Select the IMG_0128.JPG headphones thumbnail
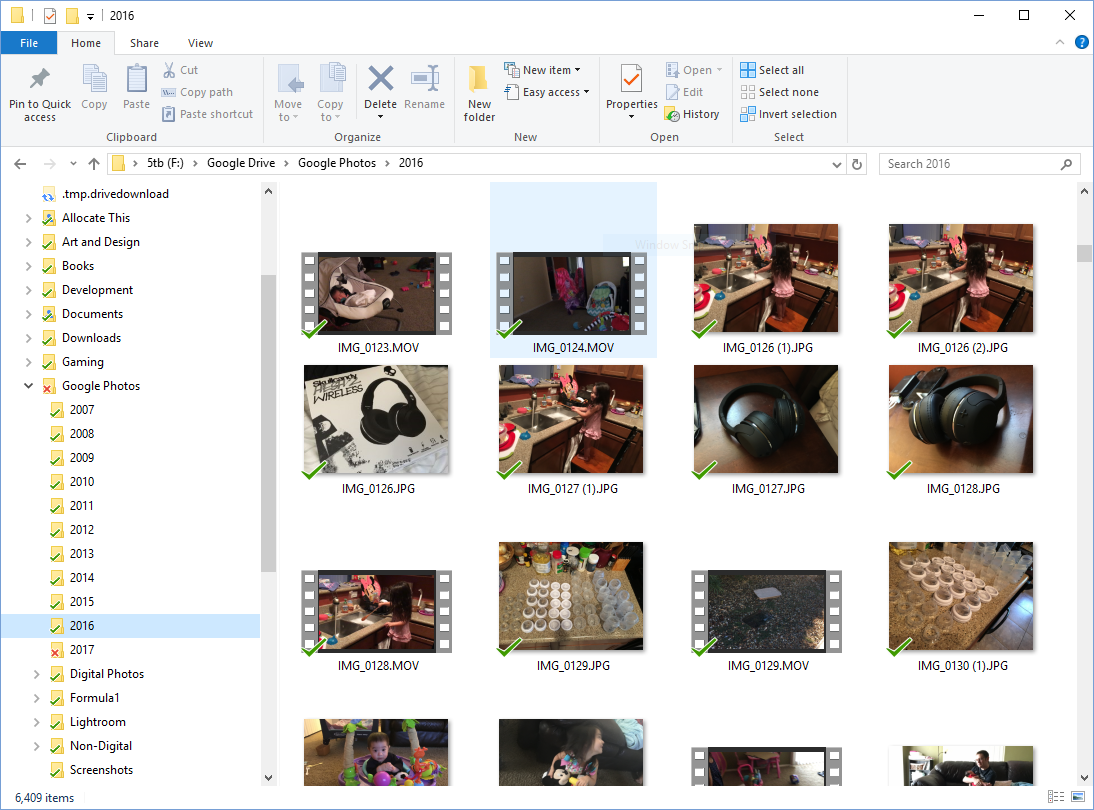Viewport: 1094px width, 810px height. 961,420
